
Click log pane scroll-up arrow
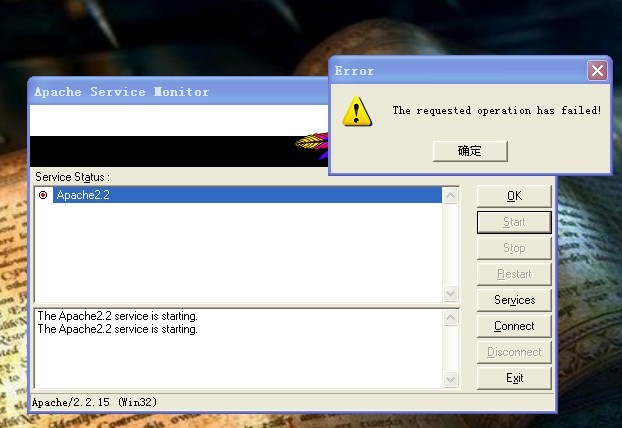click(451, 317)
